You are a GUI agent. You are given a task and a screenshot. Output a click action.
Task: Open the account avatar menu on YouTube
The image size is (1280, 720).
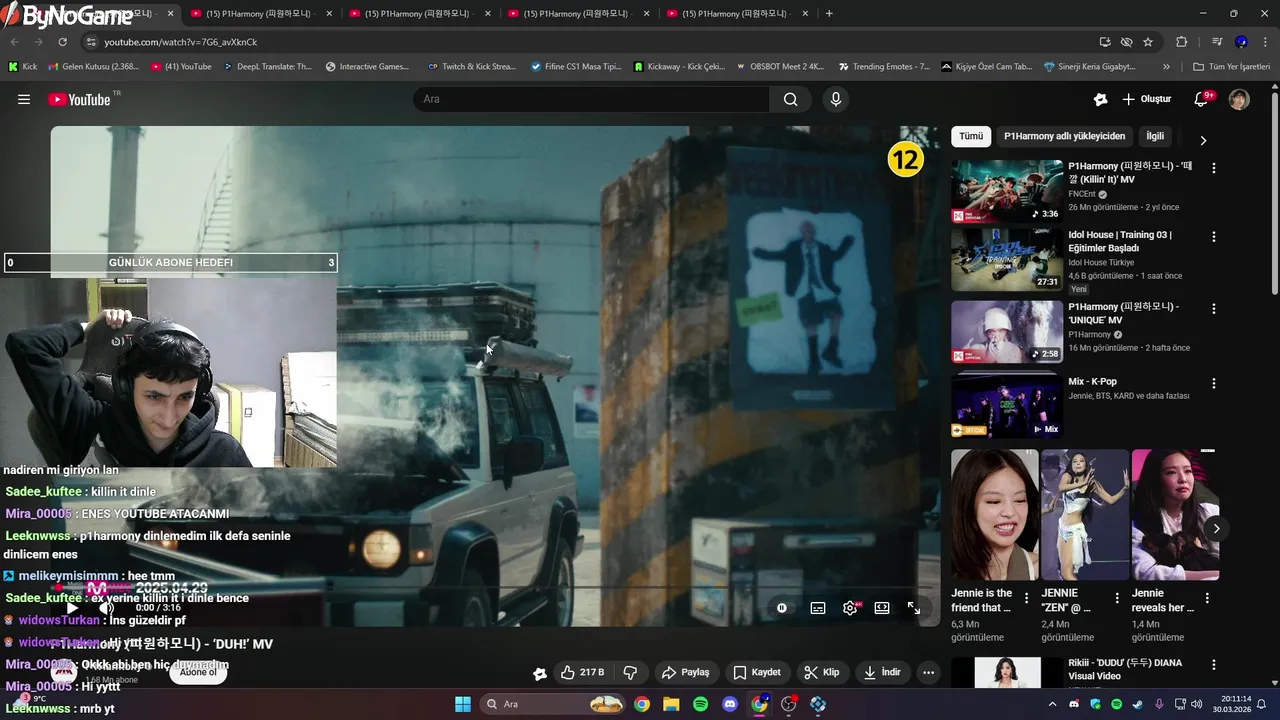tap(1239, 99)
